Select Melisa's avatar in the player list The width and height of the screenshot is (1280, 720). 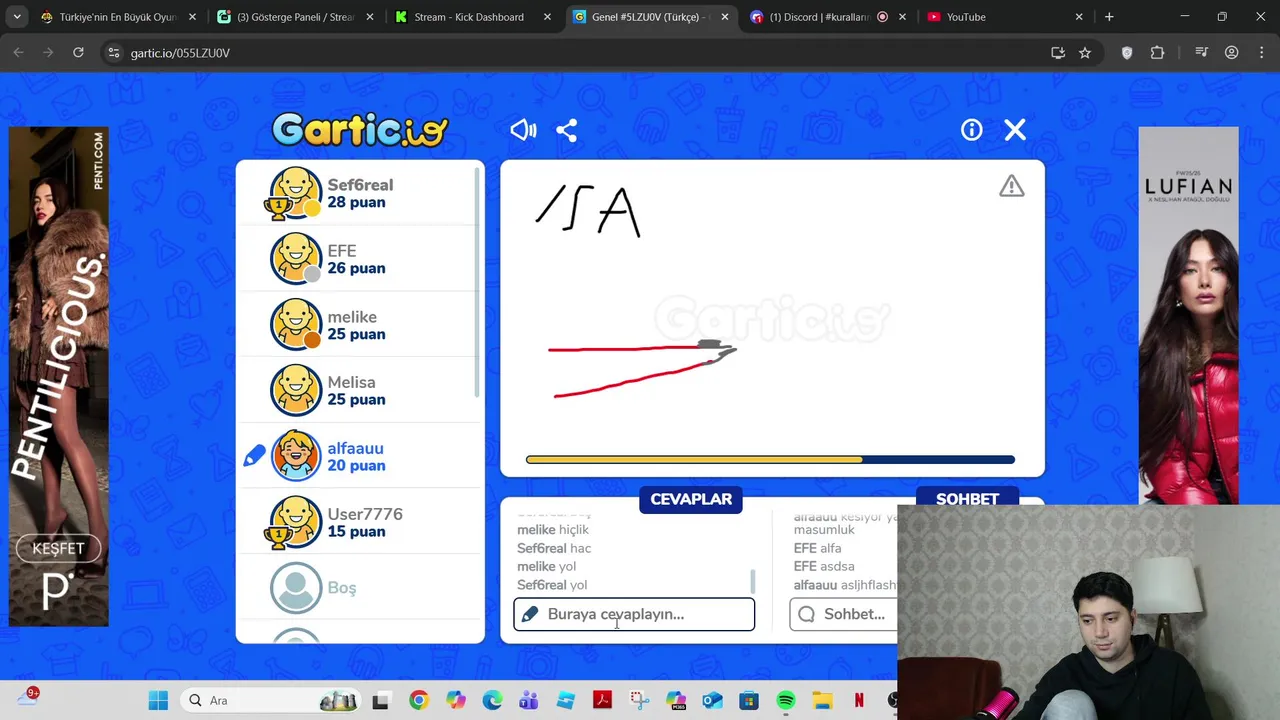(x=296, y=390)
